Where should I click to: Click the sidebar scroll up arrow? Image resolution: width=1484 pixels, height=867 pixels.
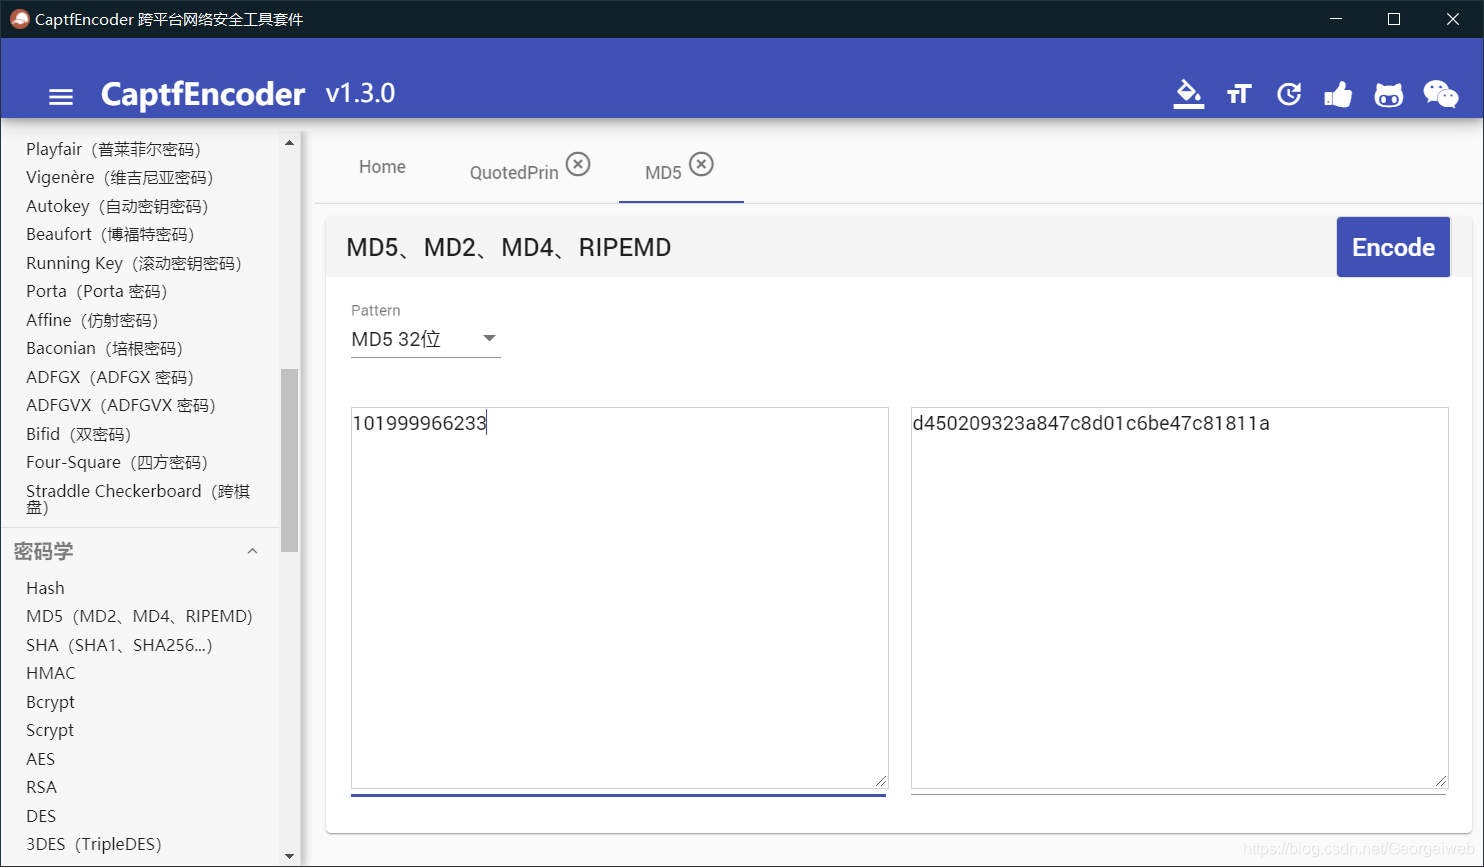coord(290,143)
